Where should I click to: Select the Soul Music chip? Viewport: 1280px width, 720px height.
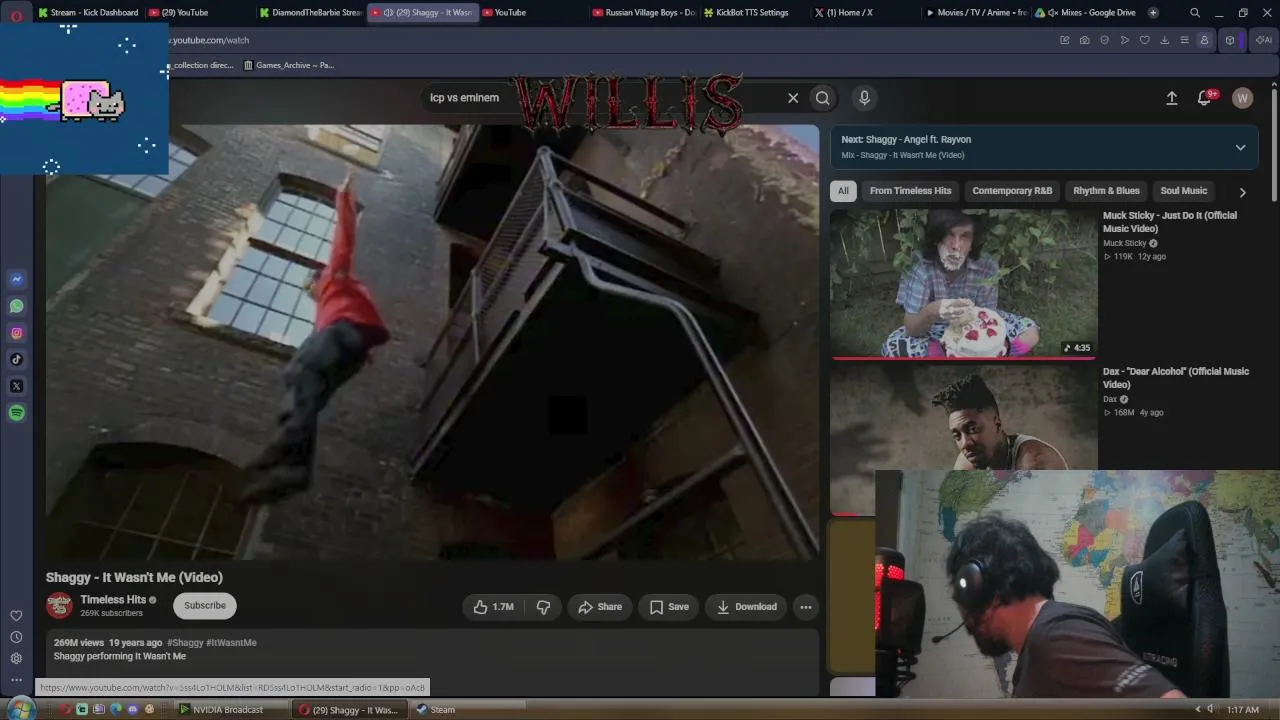(1184, 191)
